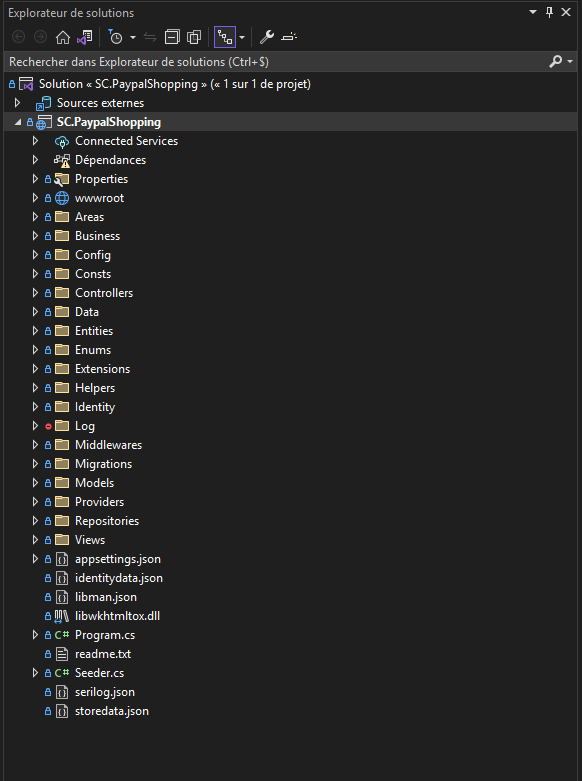Click the Back navigation arrow icon

(x=18, y=37)
